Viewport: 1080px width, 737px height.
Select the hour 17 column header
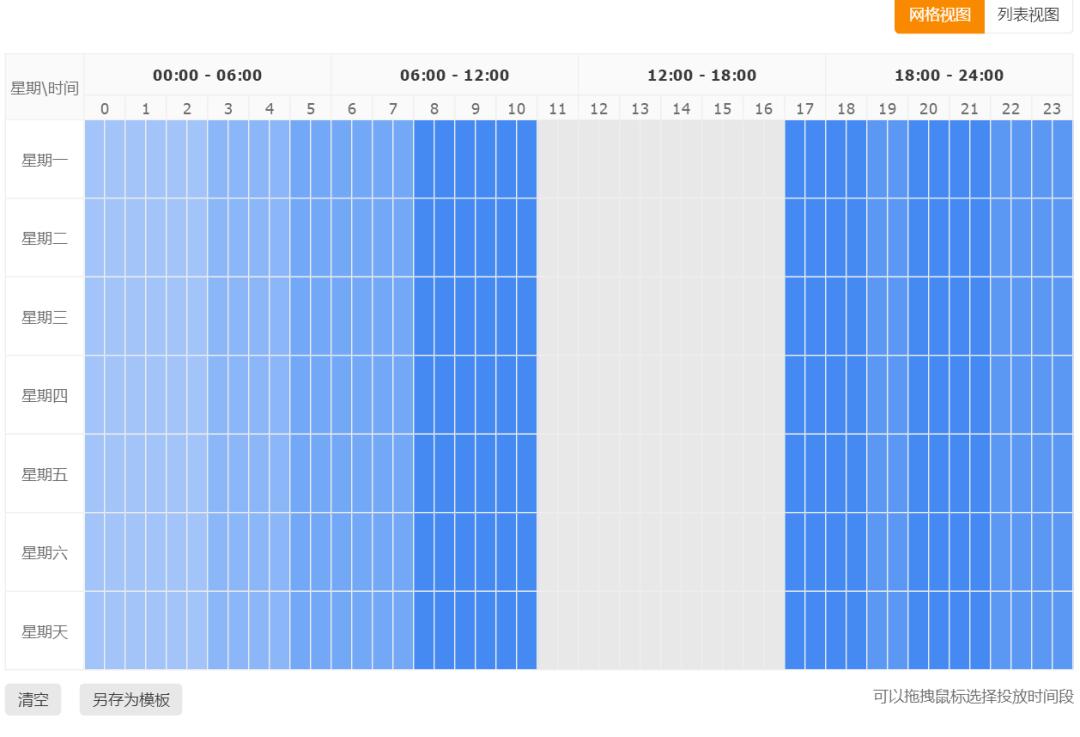[x=805, y=108]
